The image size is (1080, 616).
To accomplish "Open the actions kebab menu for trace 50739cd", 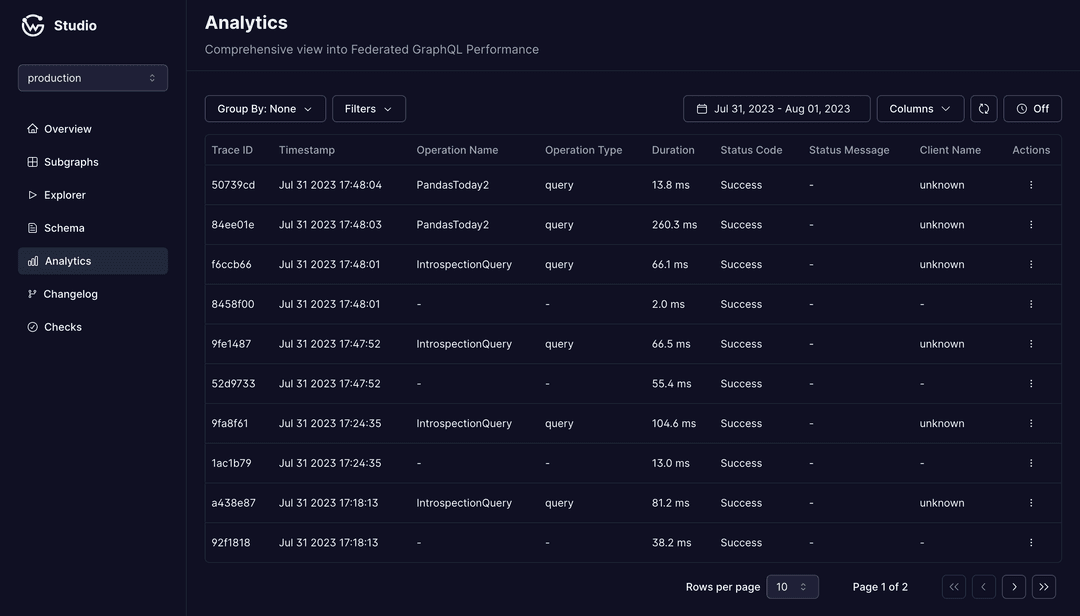I will point(1031,184).
